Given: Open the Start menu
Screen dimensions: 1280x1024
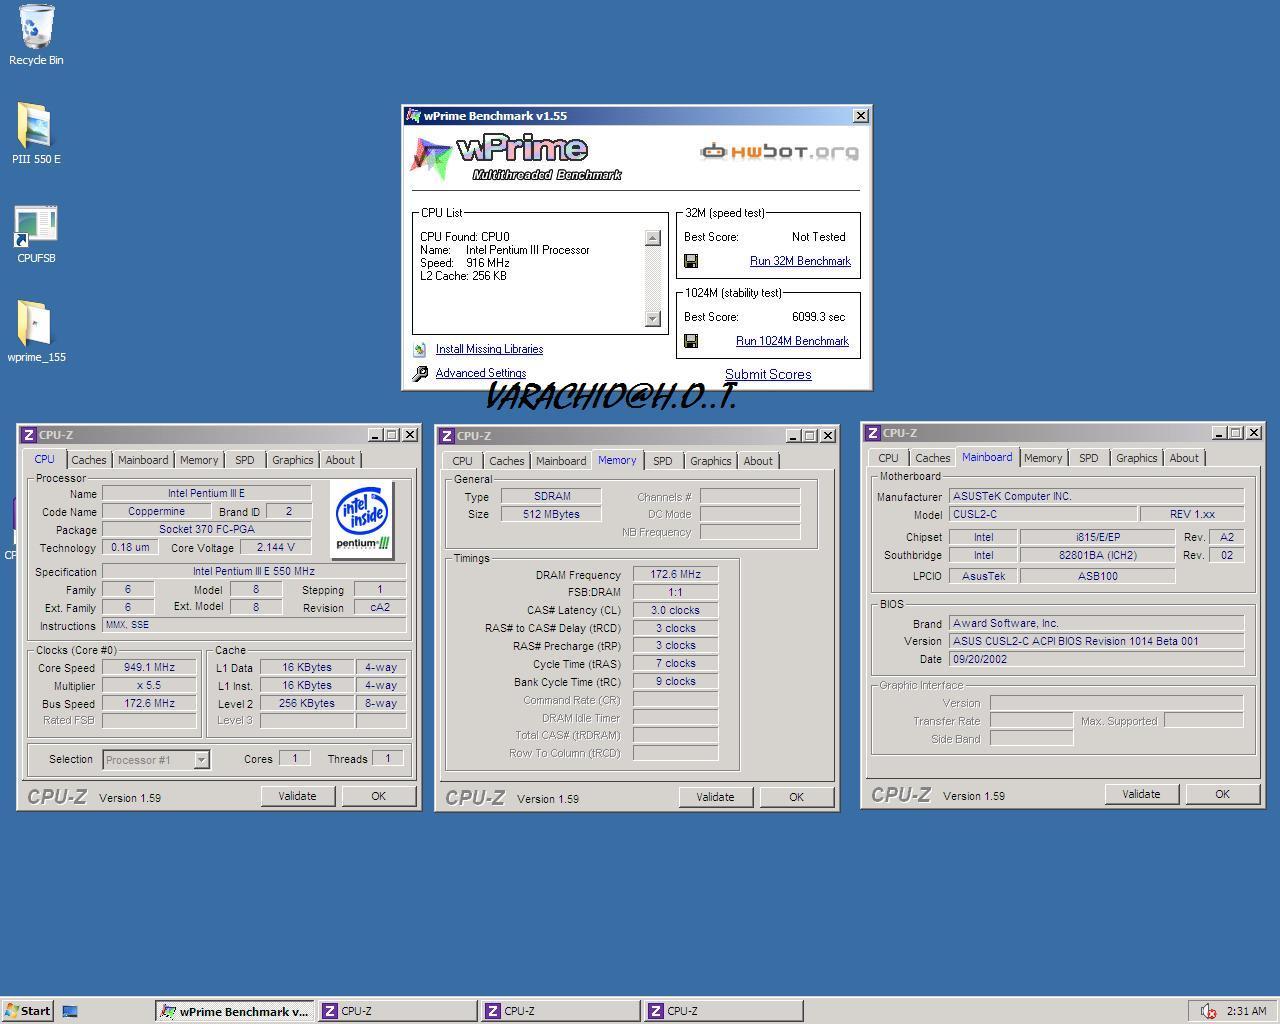Looking at the screenshot, I should pos(27,1011).
